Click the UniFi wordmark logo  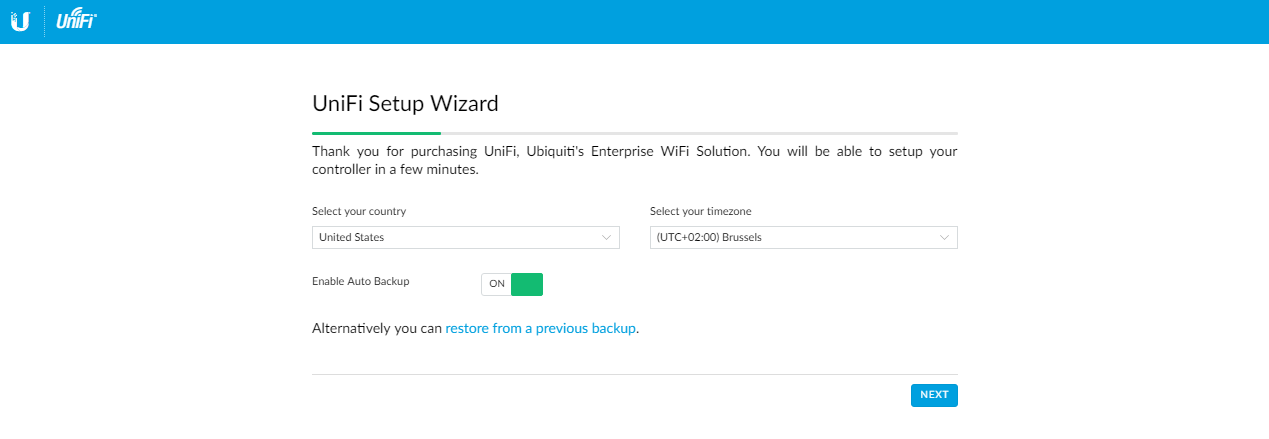pos(76,20)
